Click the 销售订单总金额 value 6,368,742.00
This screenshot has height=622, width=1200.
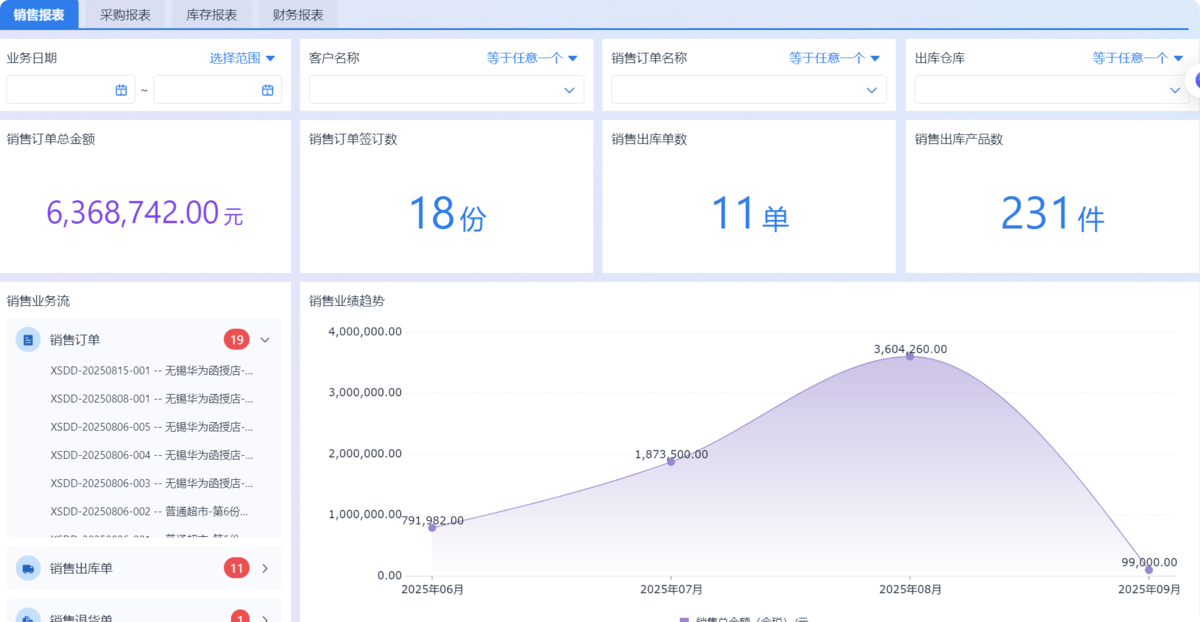pyautogui.click(x=144, y=212)
